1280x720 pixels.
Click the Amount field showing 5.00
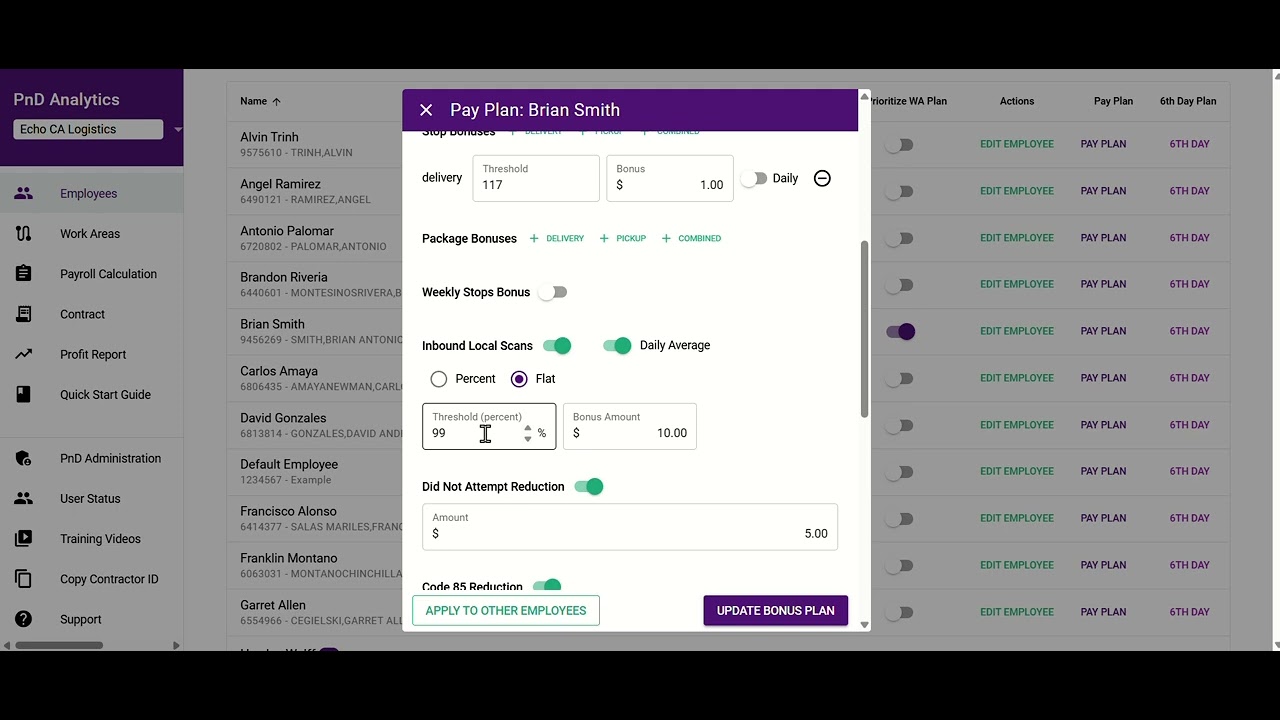pos(630,527)
